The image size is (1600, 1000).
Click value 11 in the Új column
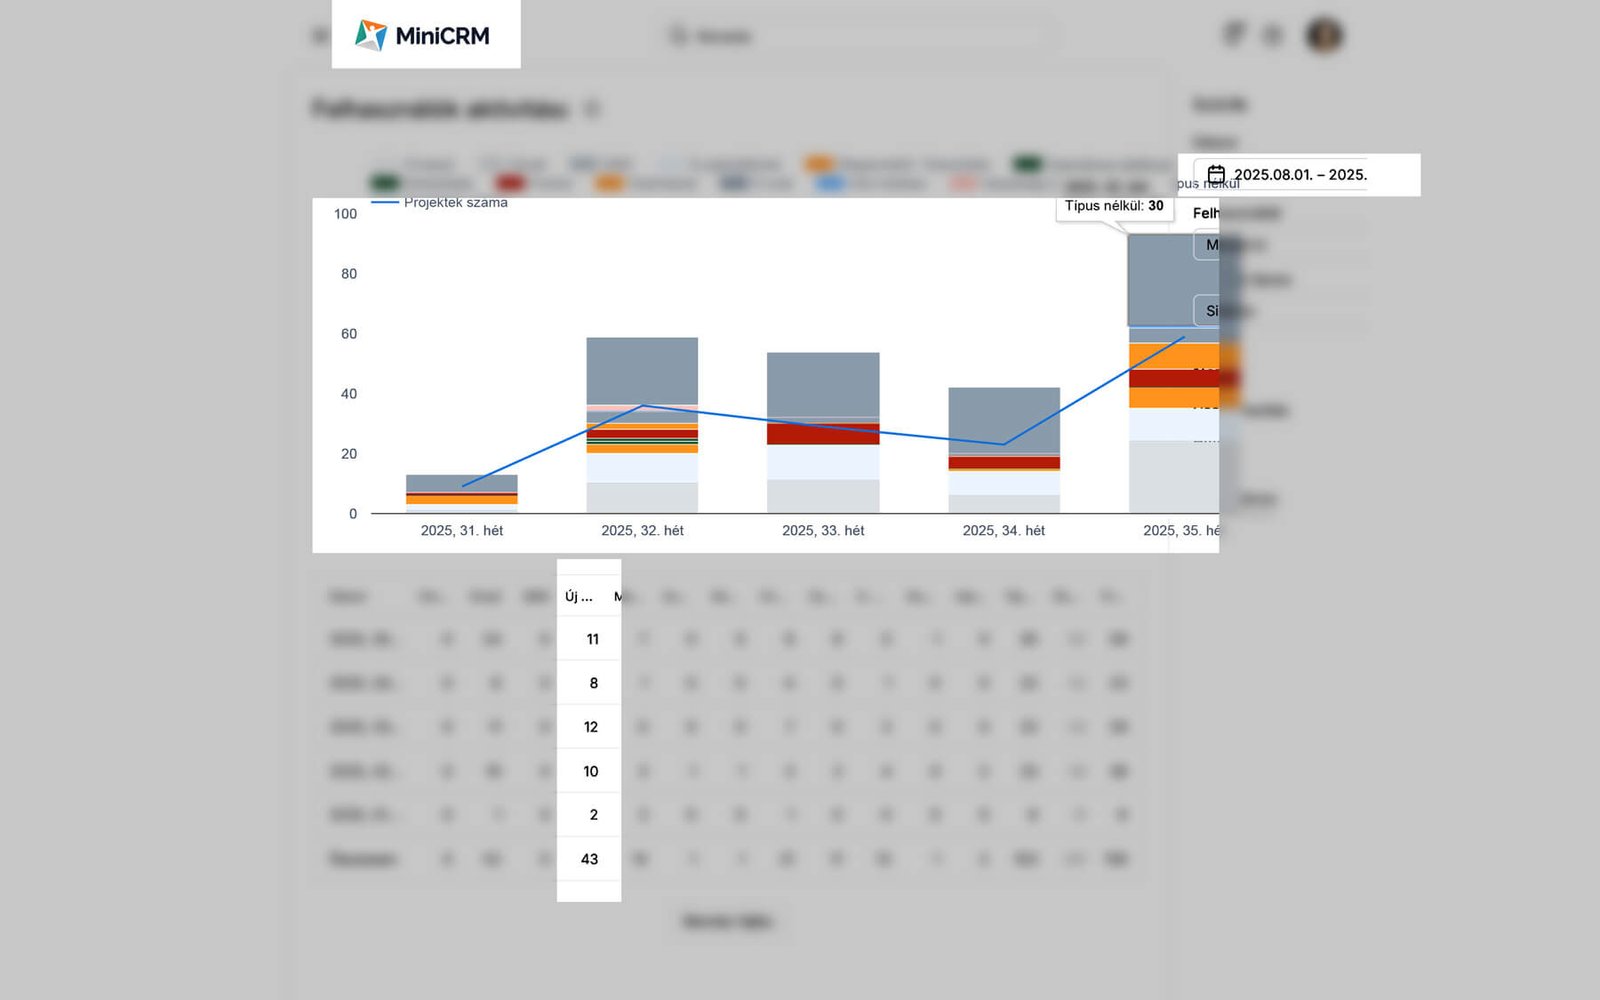tap(592, 639)
